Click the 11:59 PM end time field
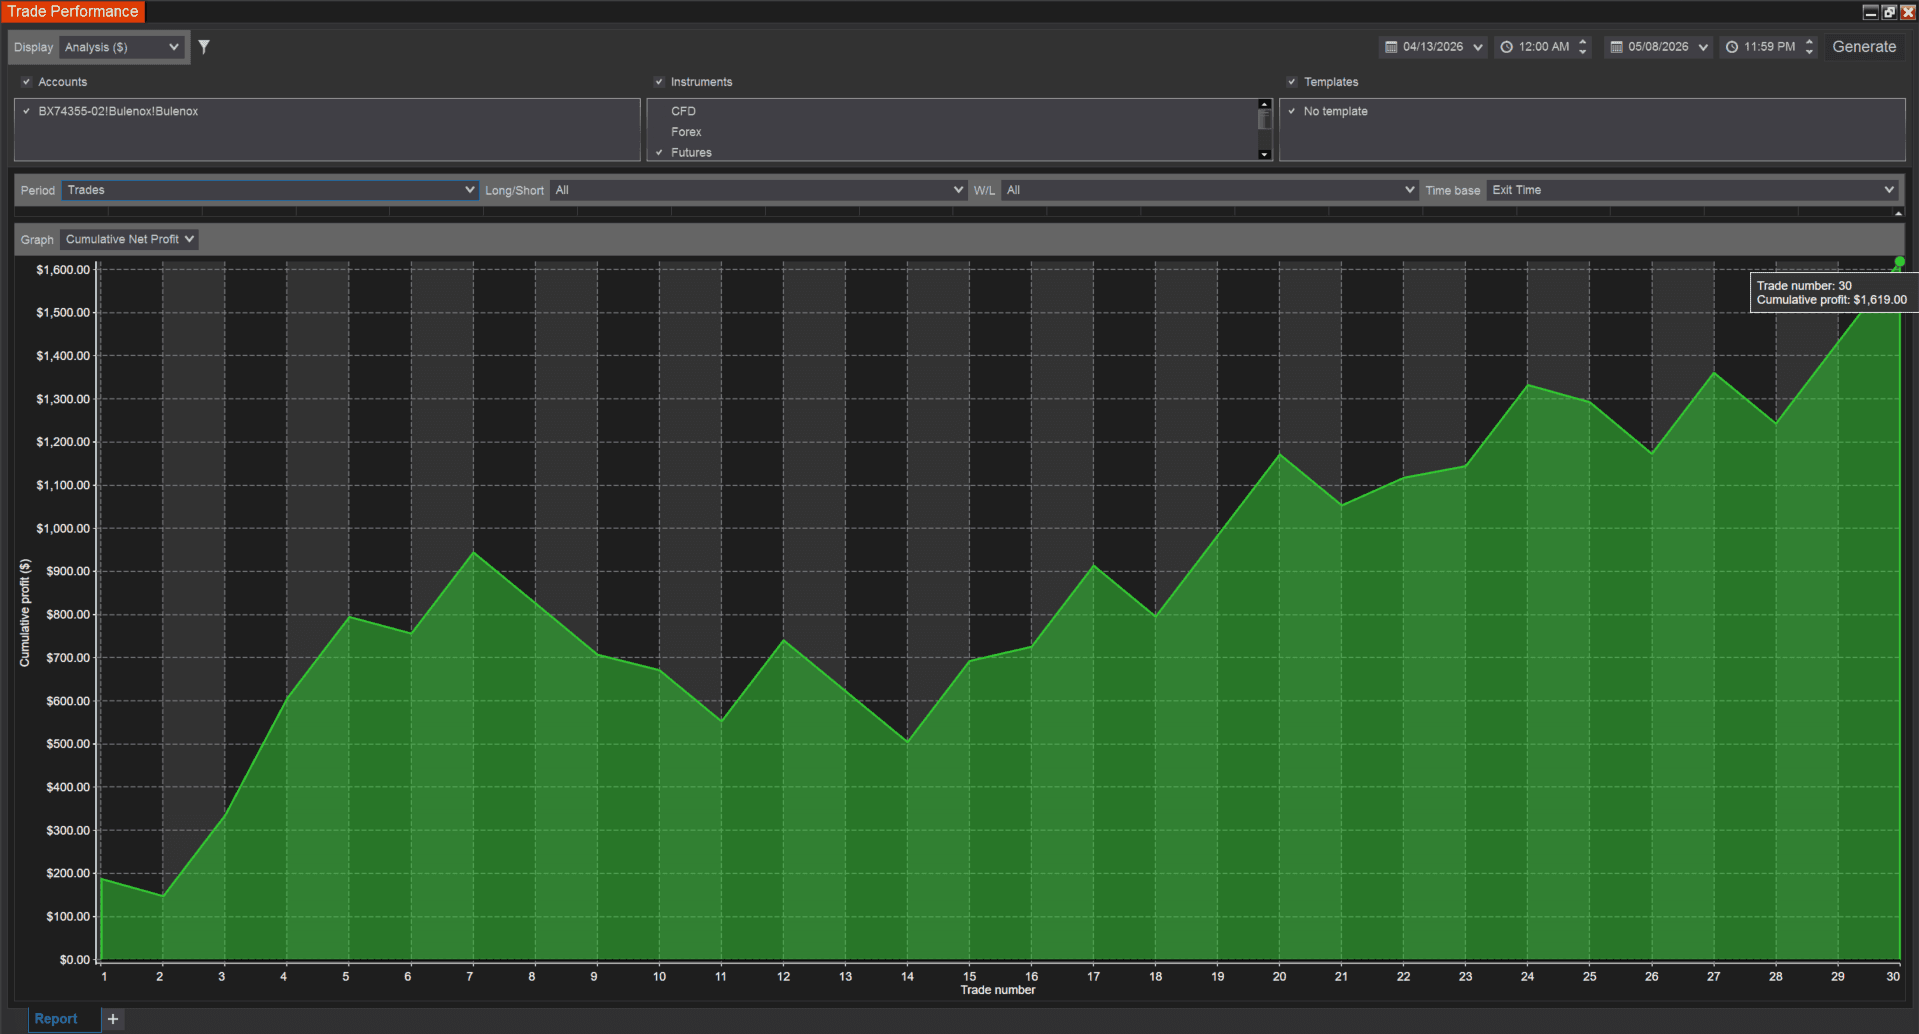 (x=1769, y=47)
